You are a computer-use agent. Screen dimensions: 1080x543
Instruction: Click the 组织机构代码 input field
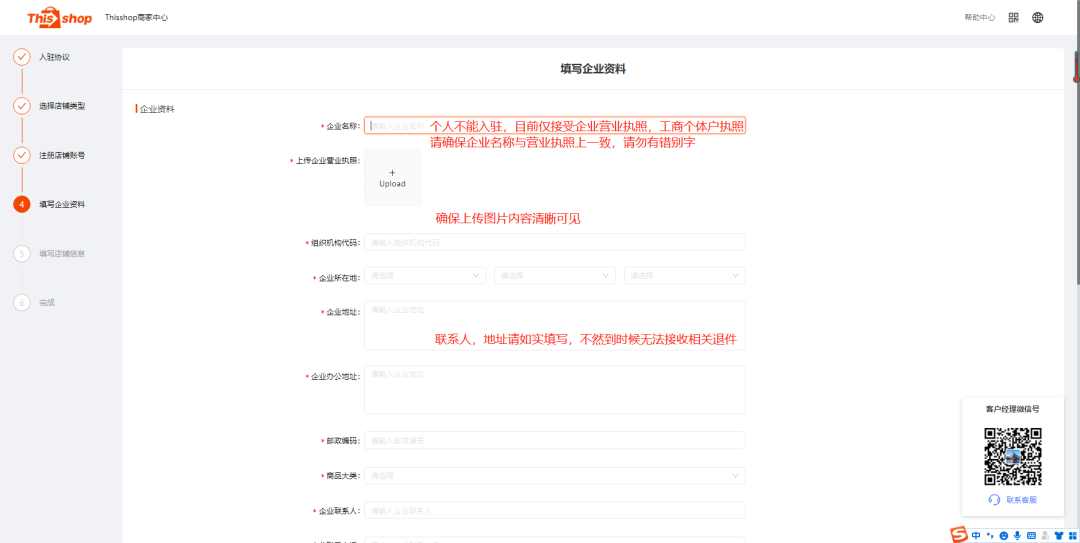[x=554, y=242]
